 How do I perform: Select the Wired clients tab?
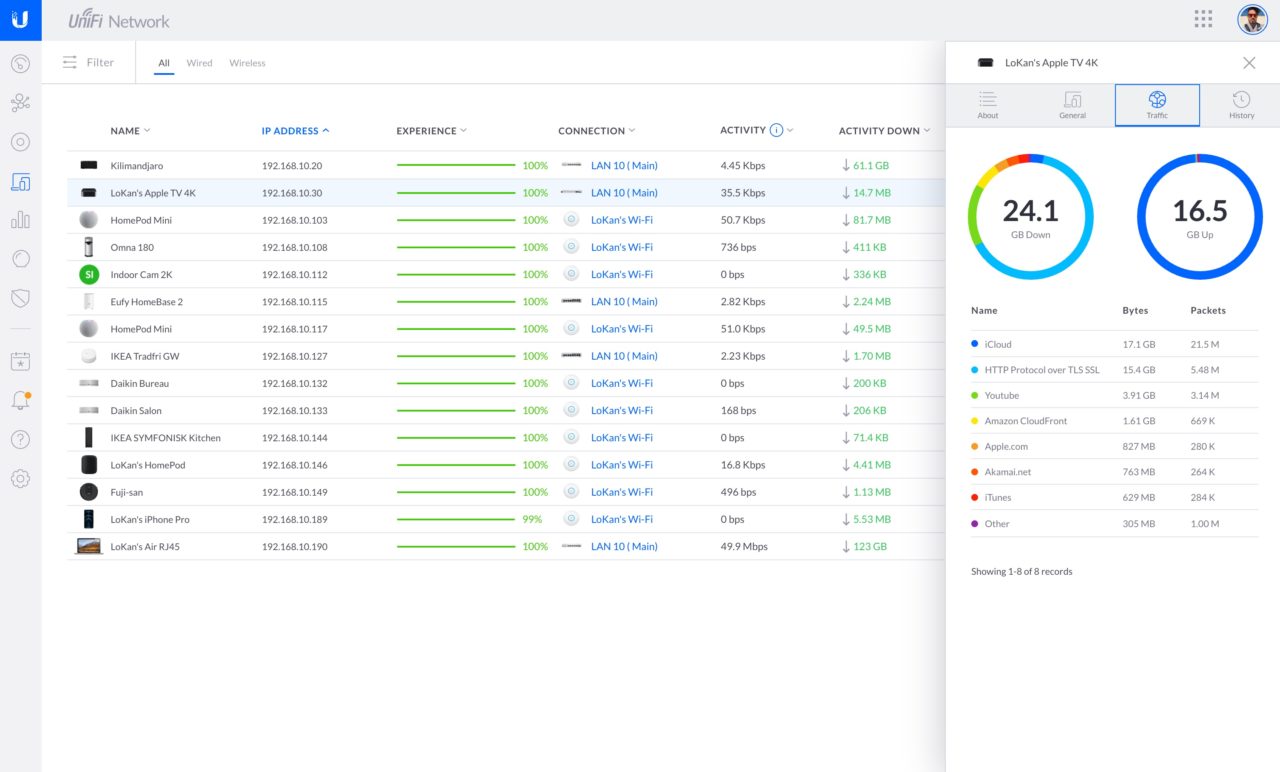tap(200, 63)
